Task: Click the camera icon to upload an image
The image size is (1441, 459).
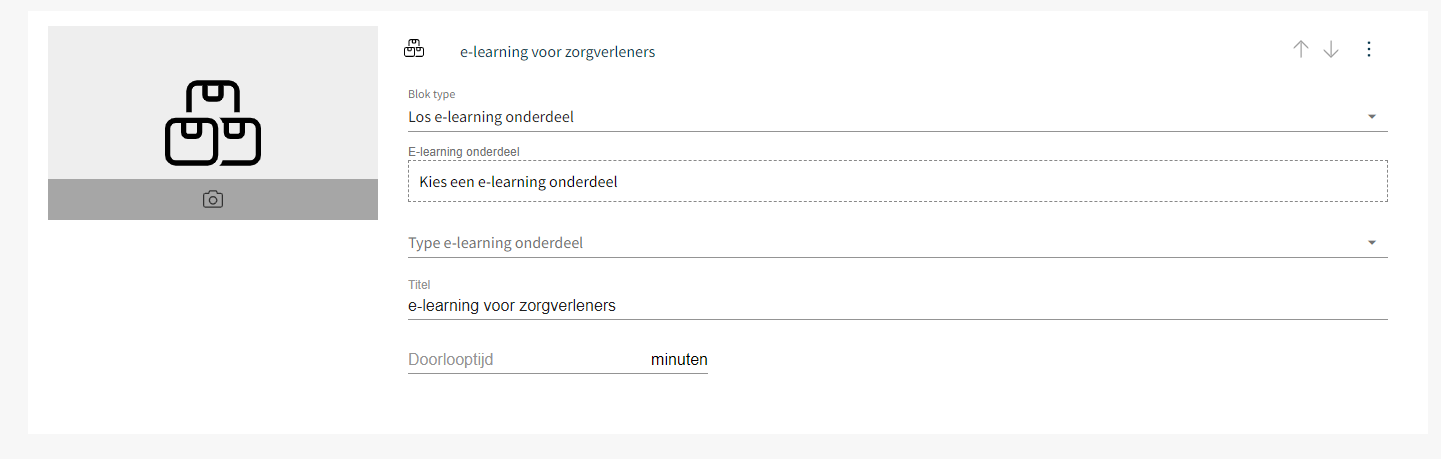Action: [213, 200]
